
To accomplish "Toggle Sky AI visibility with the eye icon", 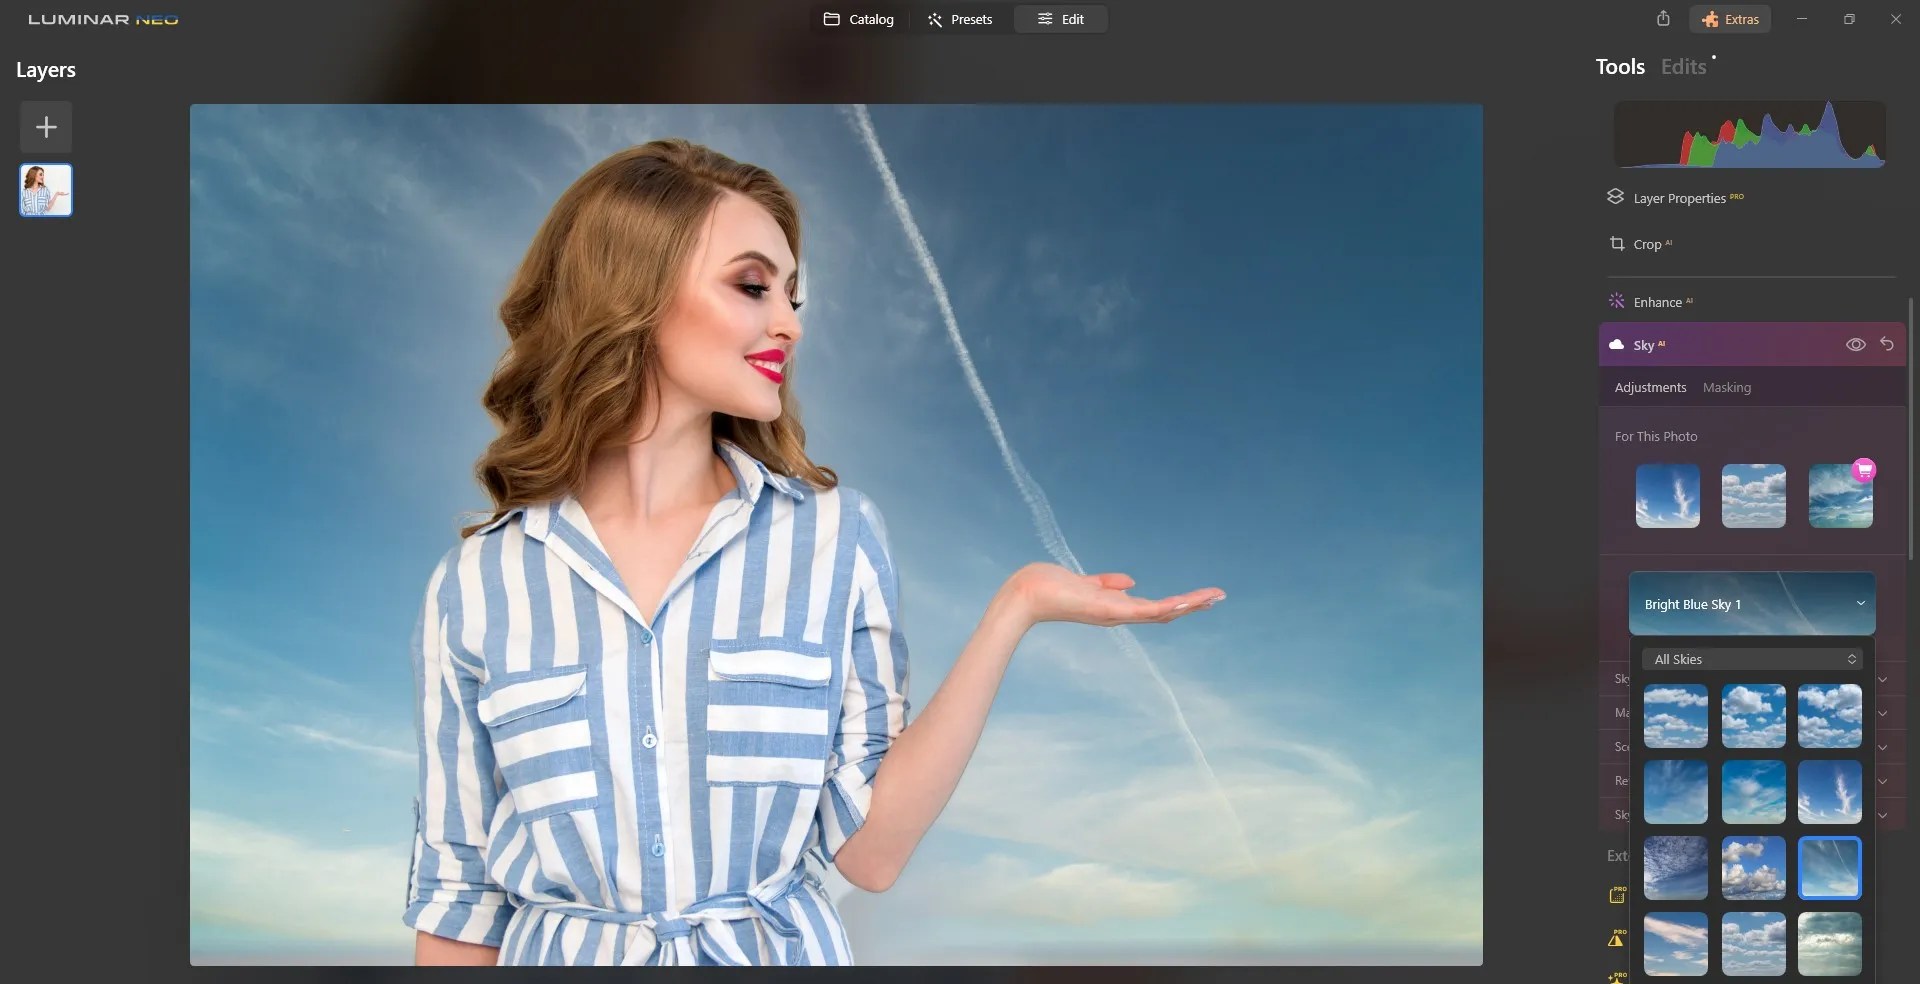I will coord(1856,344).
